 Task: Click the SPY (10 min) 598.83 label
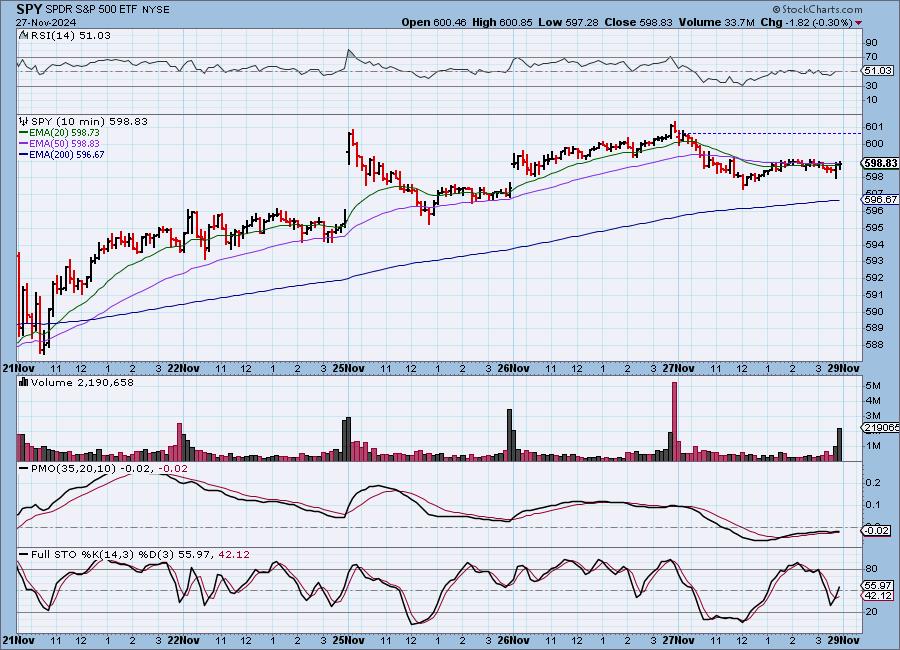89,121
